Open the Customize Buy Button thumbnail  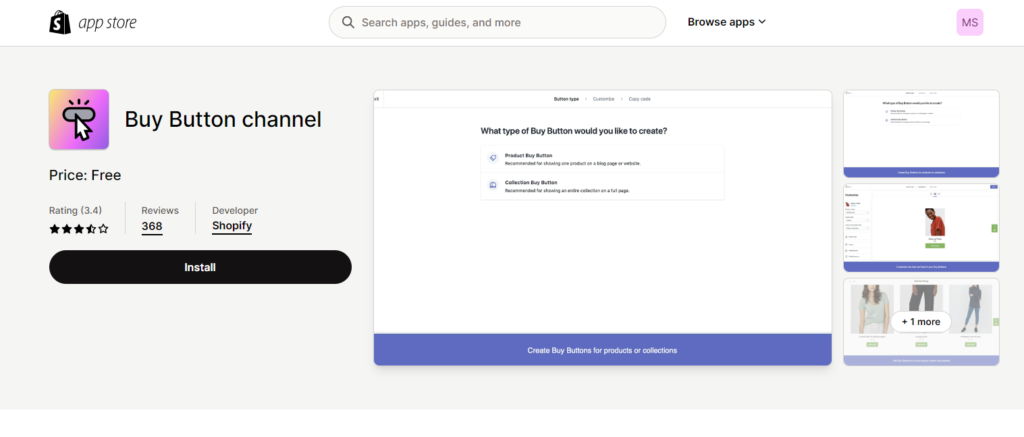point(921,227)
